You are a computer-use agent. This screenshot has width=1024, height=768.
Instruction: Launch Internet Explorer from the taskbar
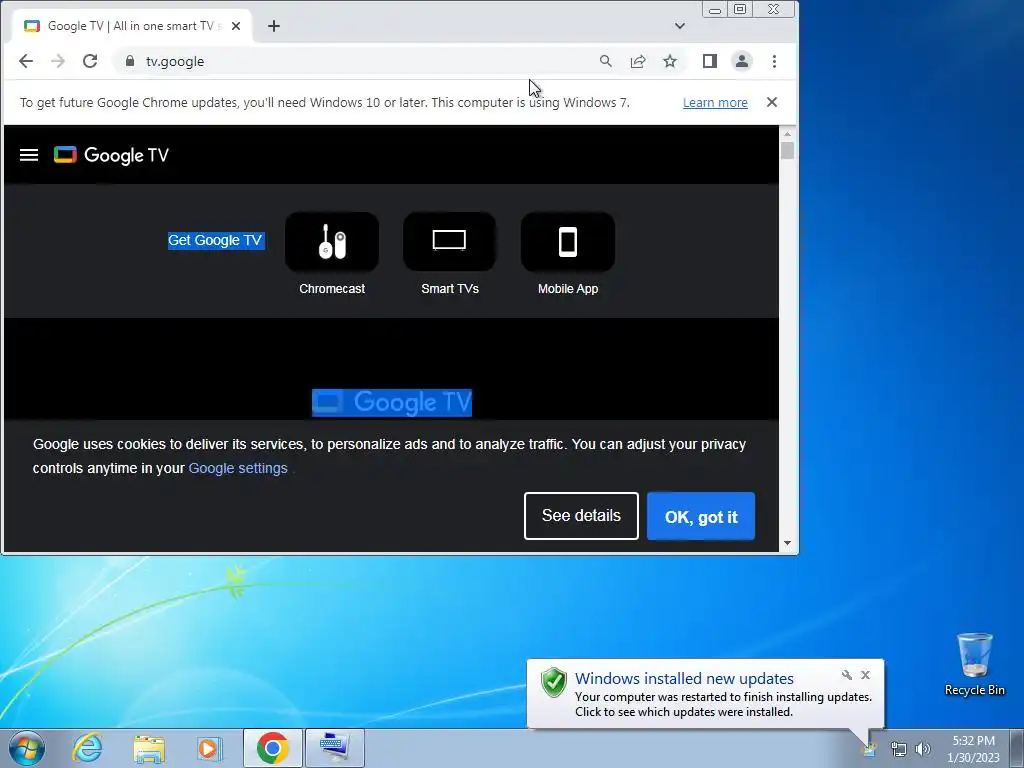[x=87, y=748]
